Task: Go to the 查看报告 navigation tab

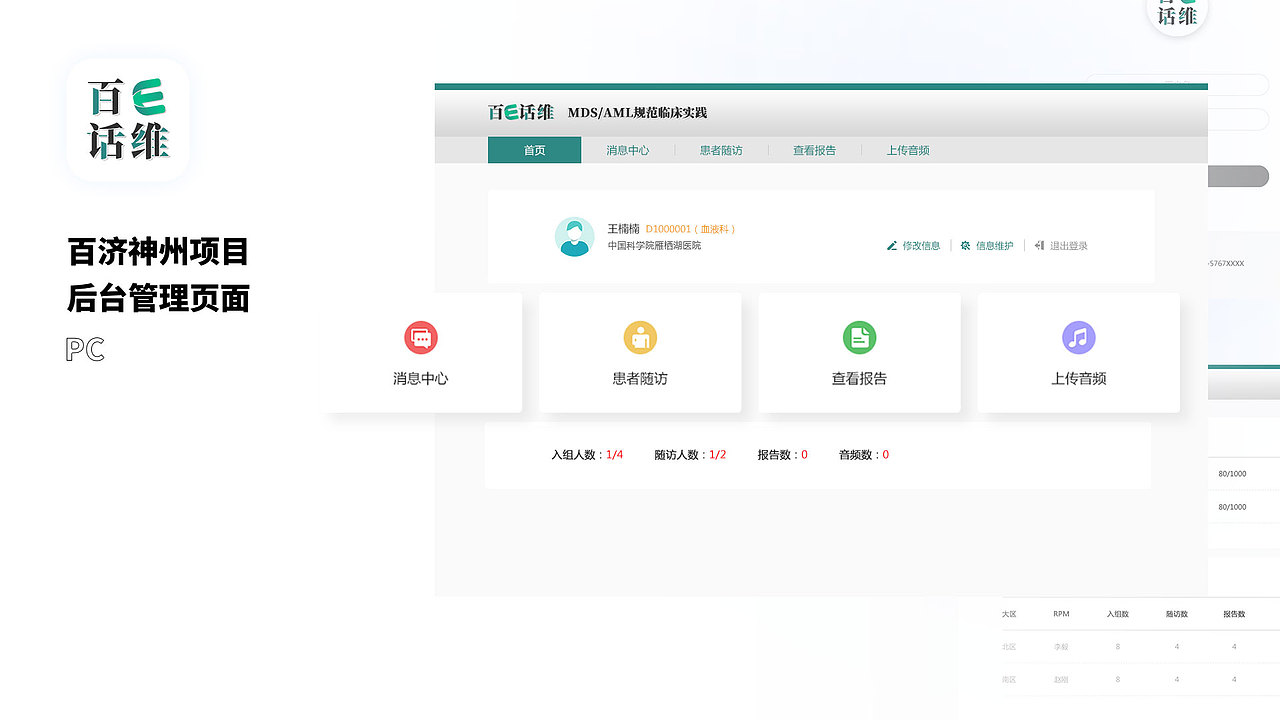Action: tap(814, 150)
